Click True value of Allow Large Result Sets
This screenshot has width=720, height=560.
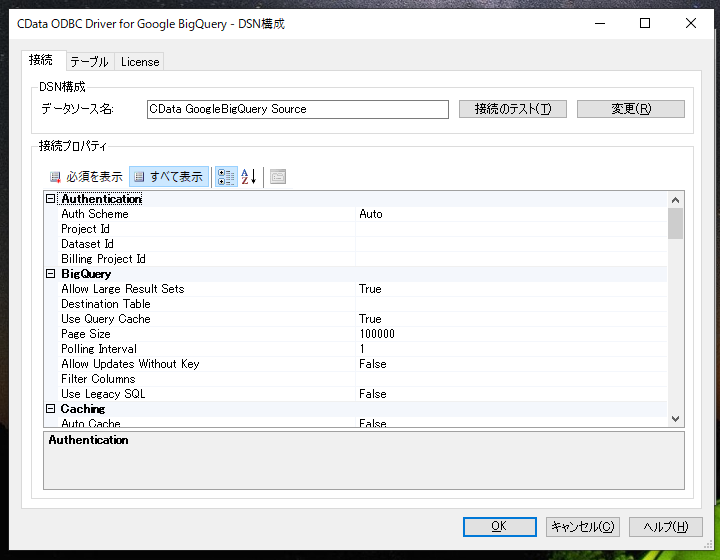[370, 289]
